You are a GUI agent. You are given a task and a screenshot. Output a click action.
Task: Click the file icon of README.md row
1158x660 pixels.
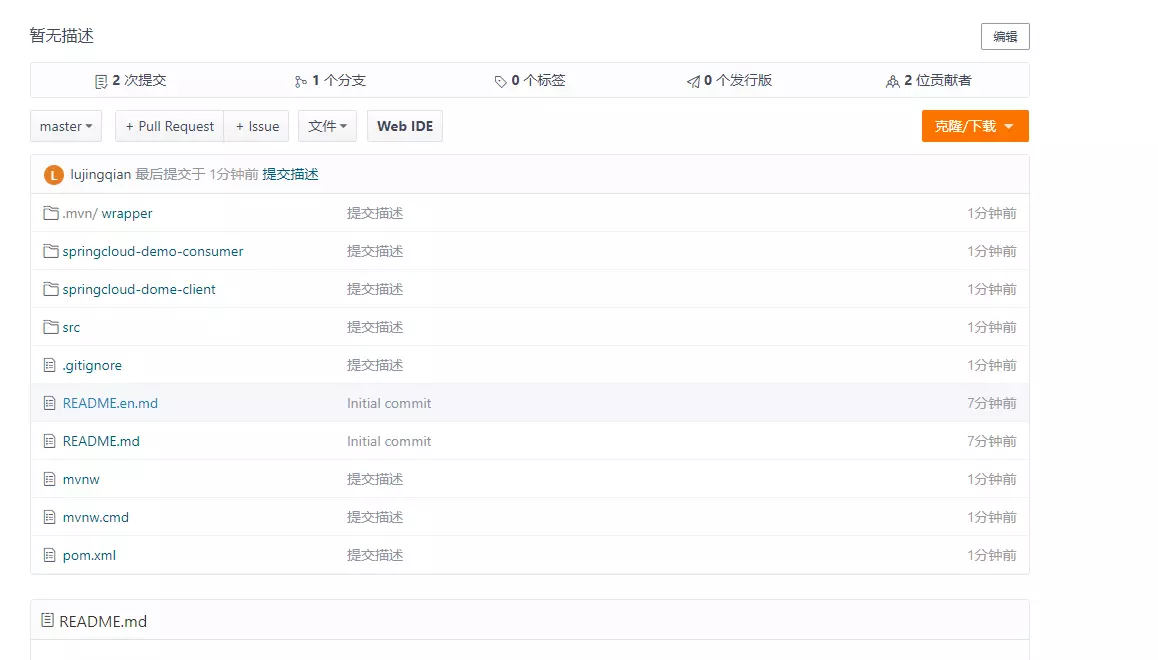click(49, 441)
